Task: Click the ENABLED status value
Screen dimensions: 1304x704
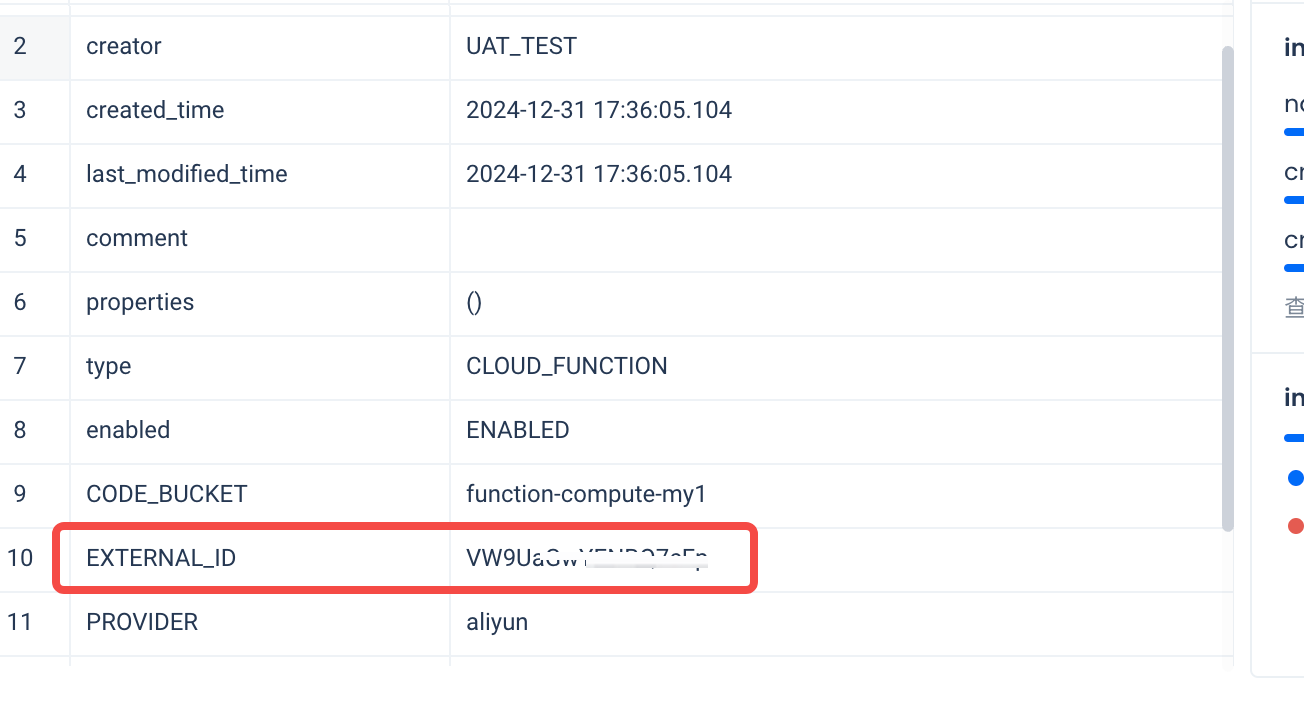Action: [x=517, y=430]
